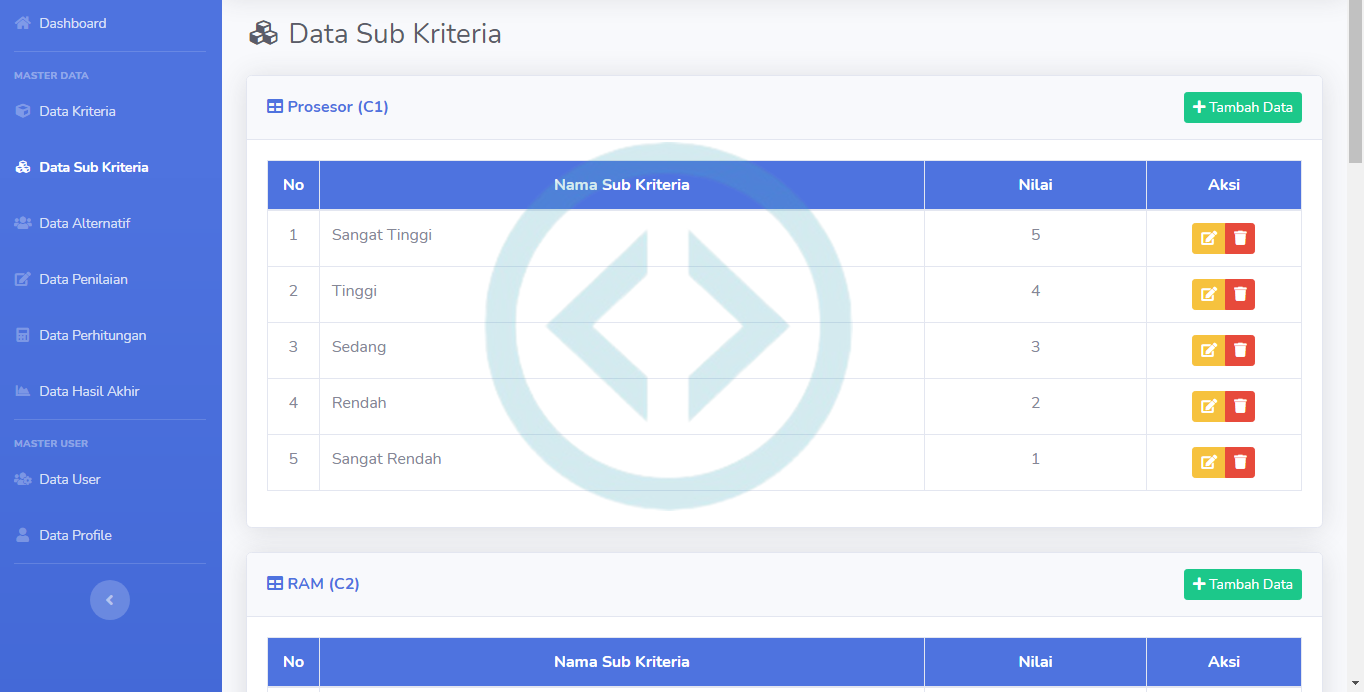Open edit for the Rendah row
The image size is (1364, 692).
pos(1208,406)
